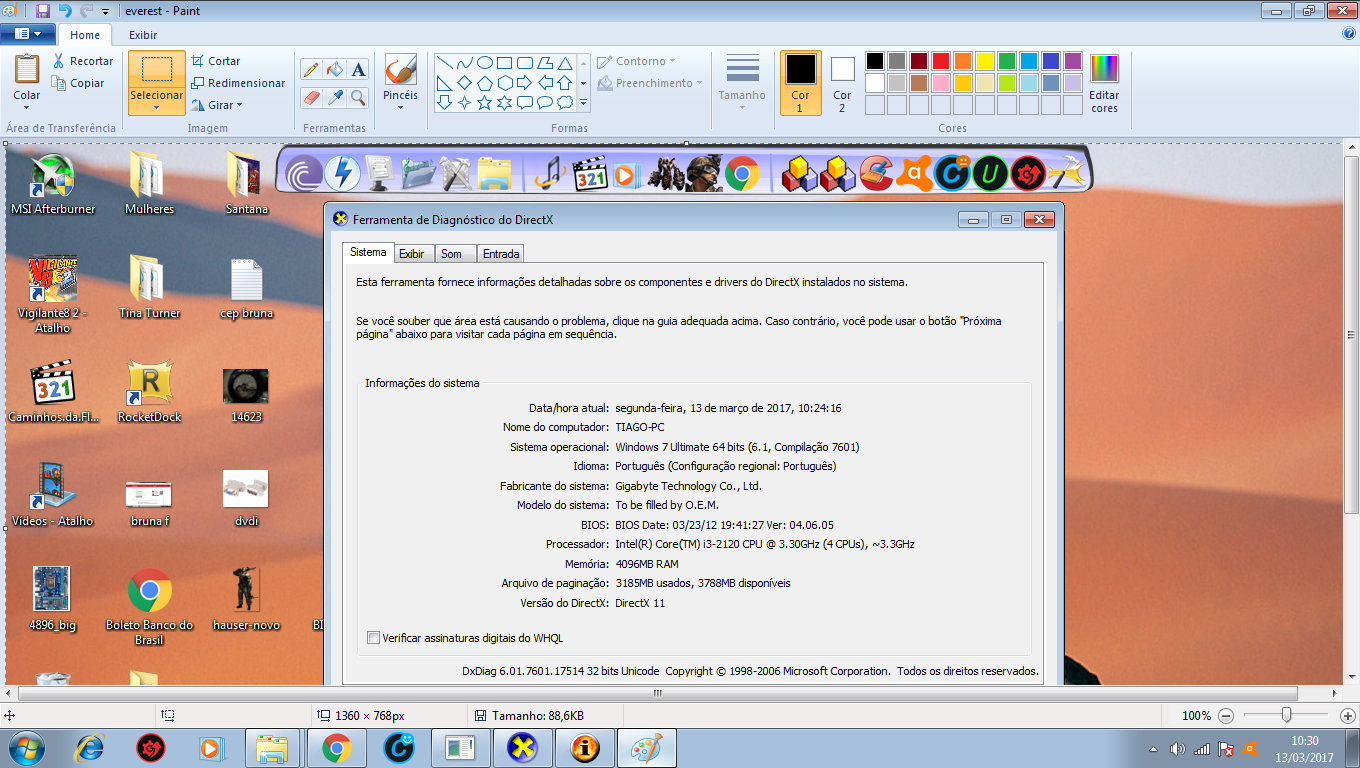1360x768 pixels.
Task: Pick the yellow color swatch
Action: 985,61
